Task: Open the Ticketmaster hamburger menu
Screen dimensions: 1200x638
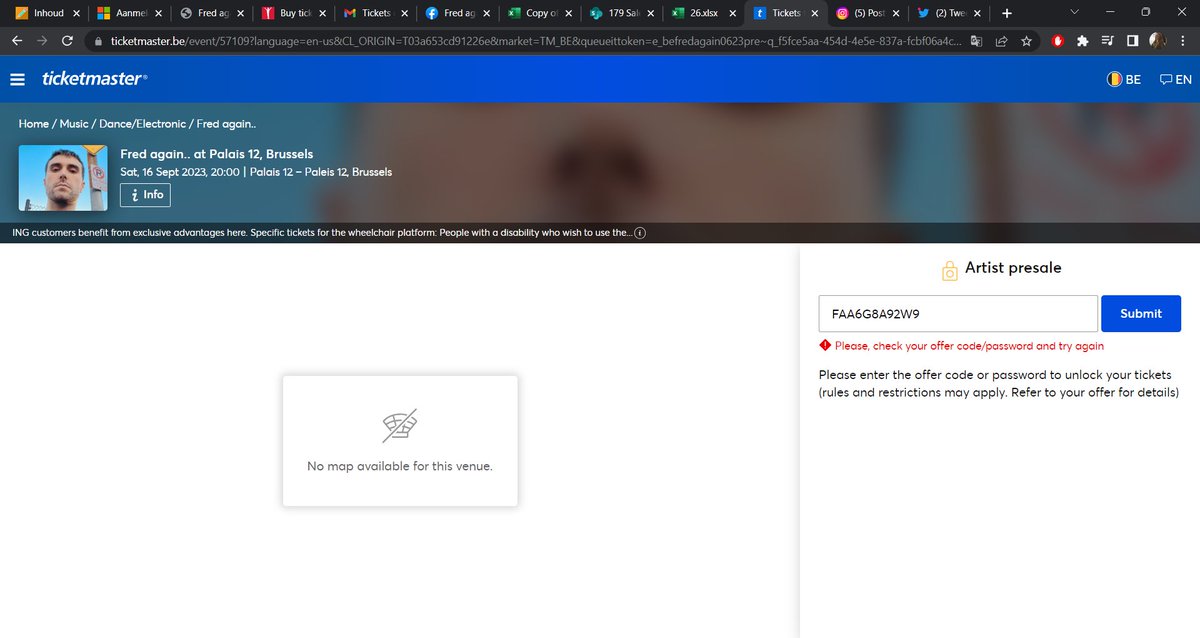Action: [x=17, y=79]
